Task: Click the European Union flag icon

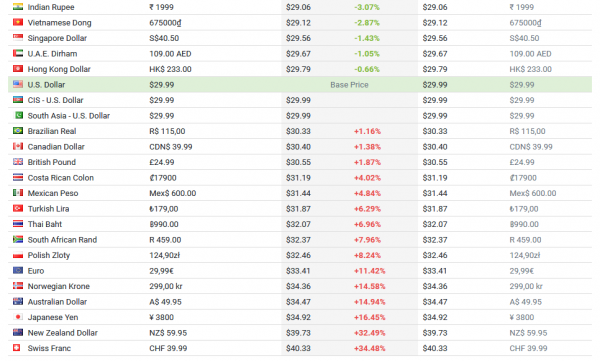Action: point(18,270)
